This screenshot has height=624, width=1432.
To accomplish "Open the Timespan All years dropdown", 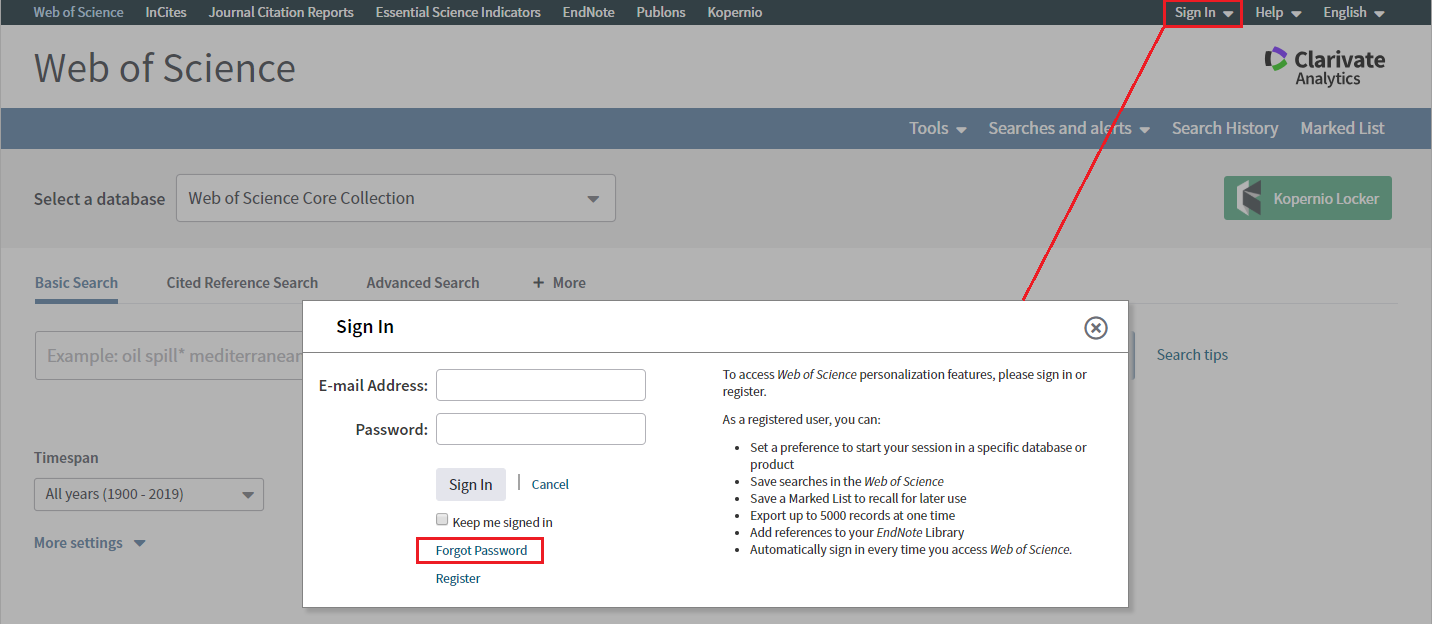I will pos(148,494).
